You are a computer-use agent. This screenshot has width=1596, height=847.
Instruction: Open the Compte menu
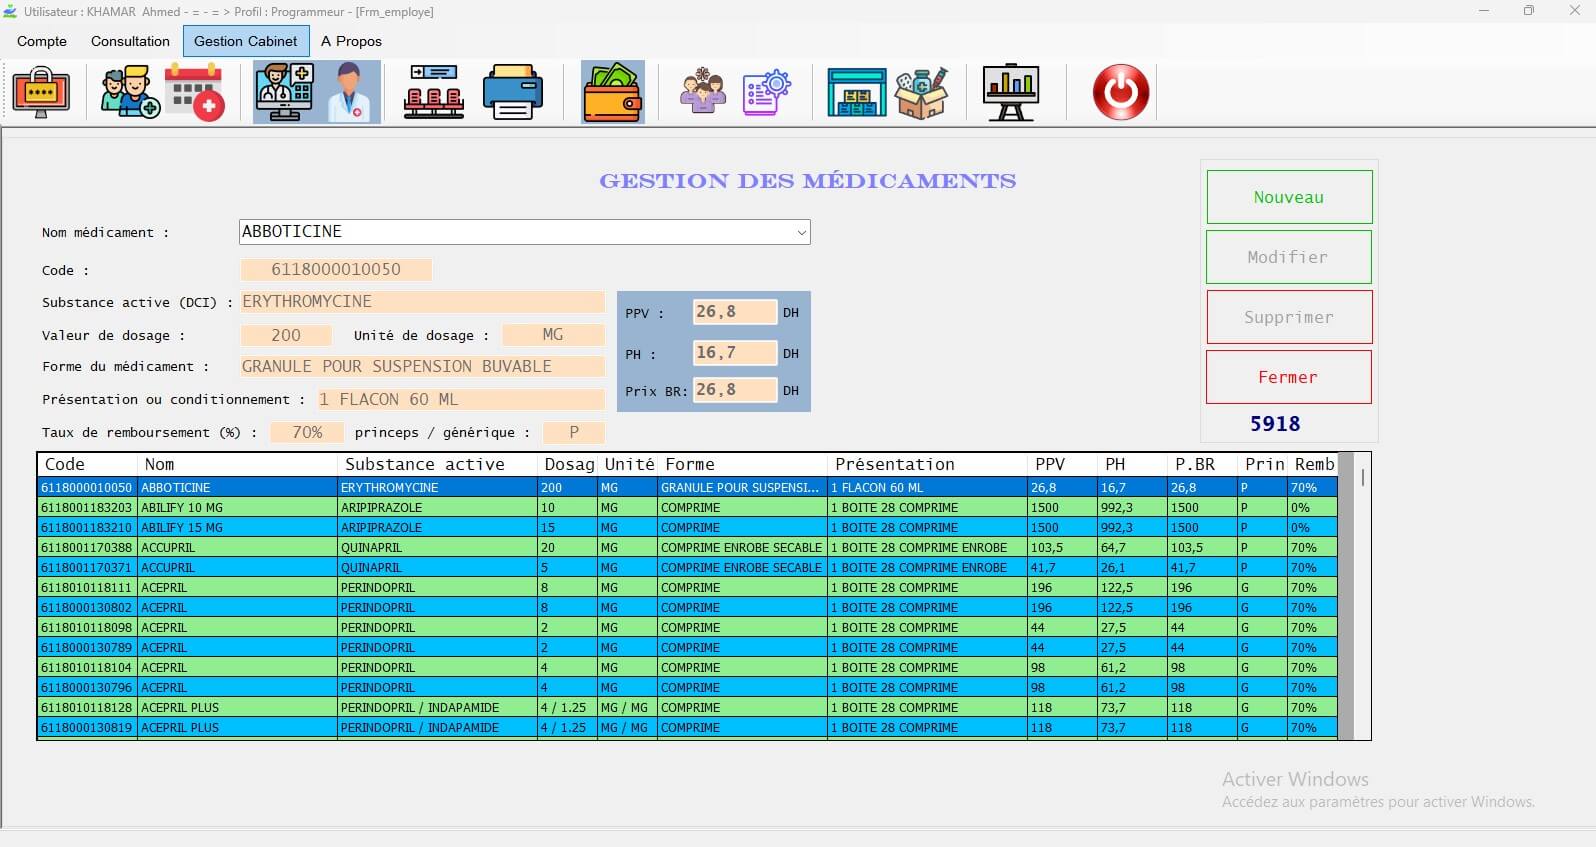pos(42,41)
